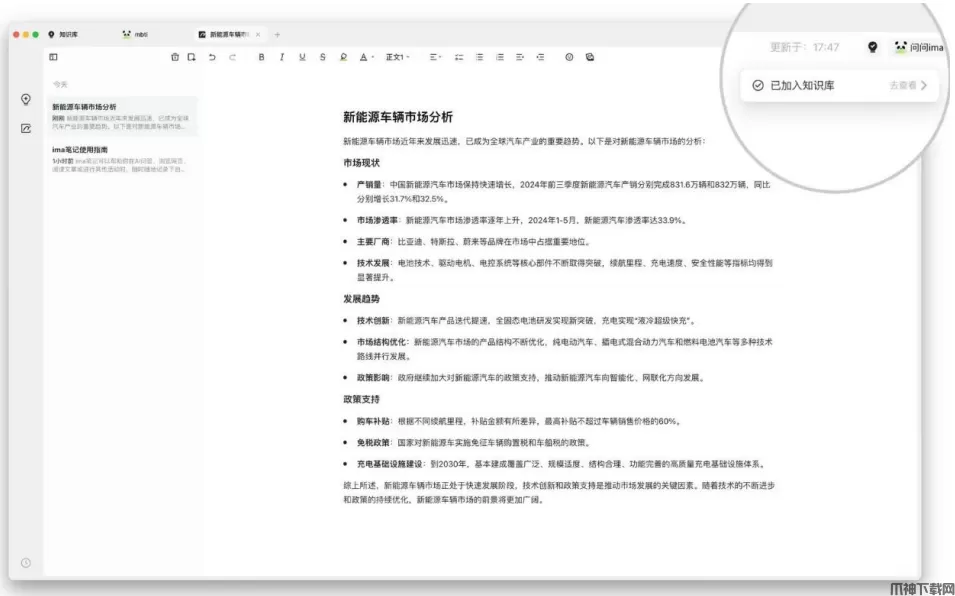Switch to the mbti tab
This screenshot has width=955, height=596.
click(x=135, y=35)
